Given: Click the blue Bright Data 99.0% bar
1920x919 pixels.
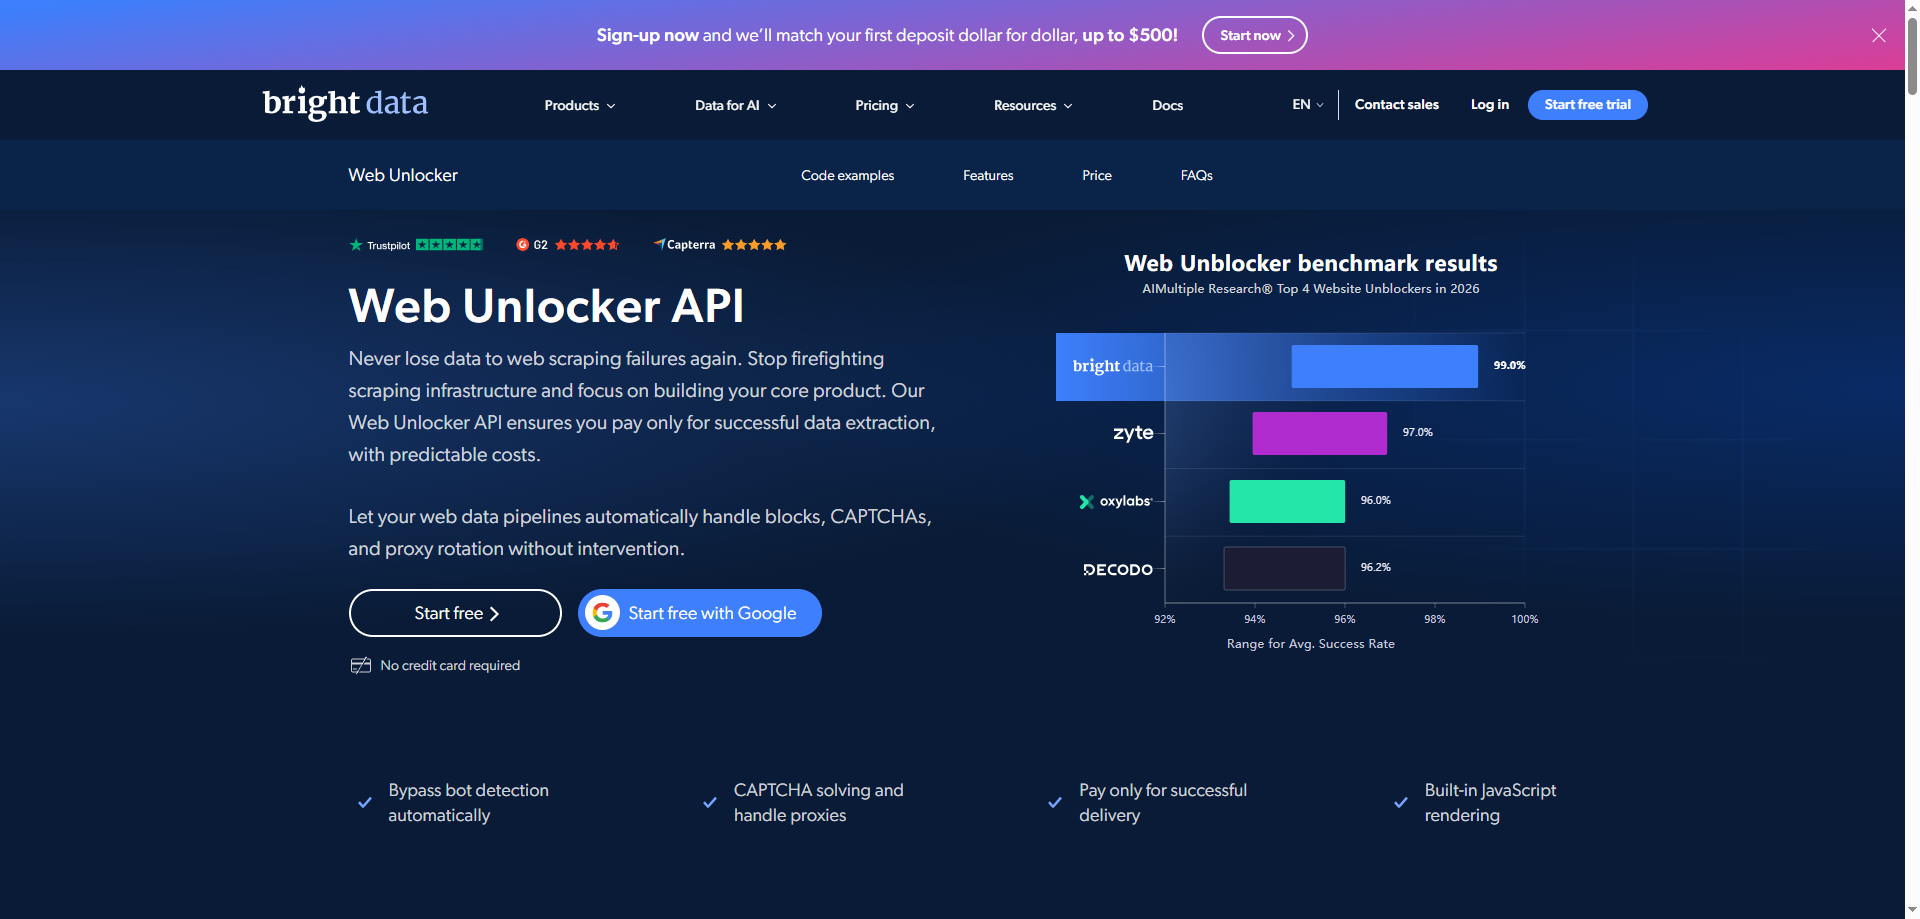Looking at the screenshot, I should pos(1385,366).
